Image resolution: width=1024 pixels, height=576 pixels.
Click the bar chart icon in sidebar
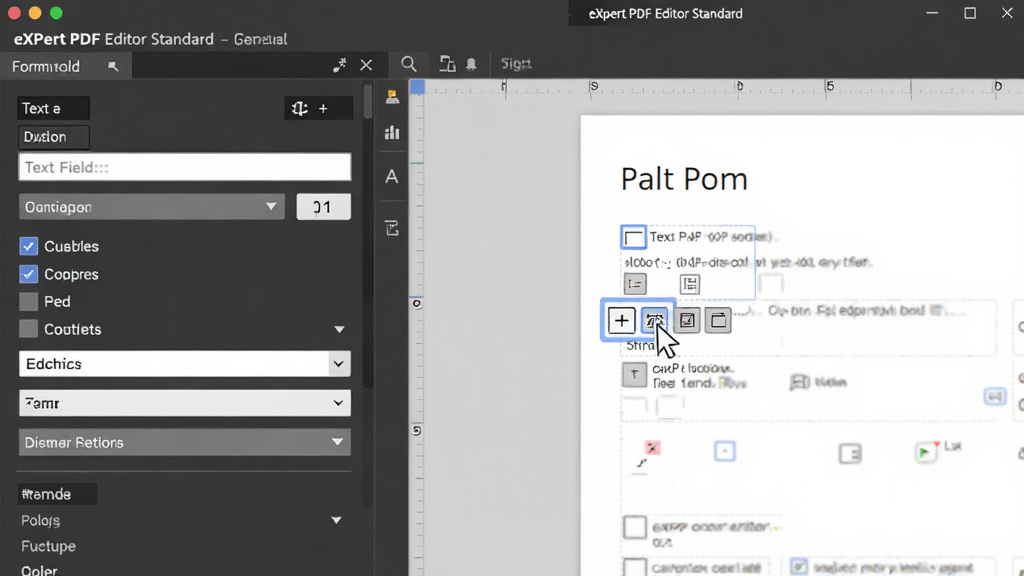coord(392,133)
